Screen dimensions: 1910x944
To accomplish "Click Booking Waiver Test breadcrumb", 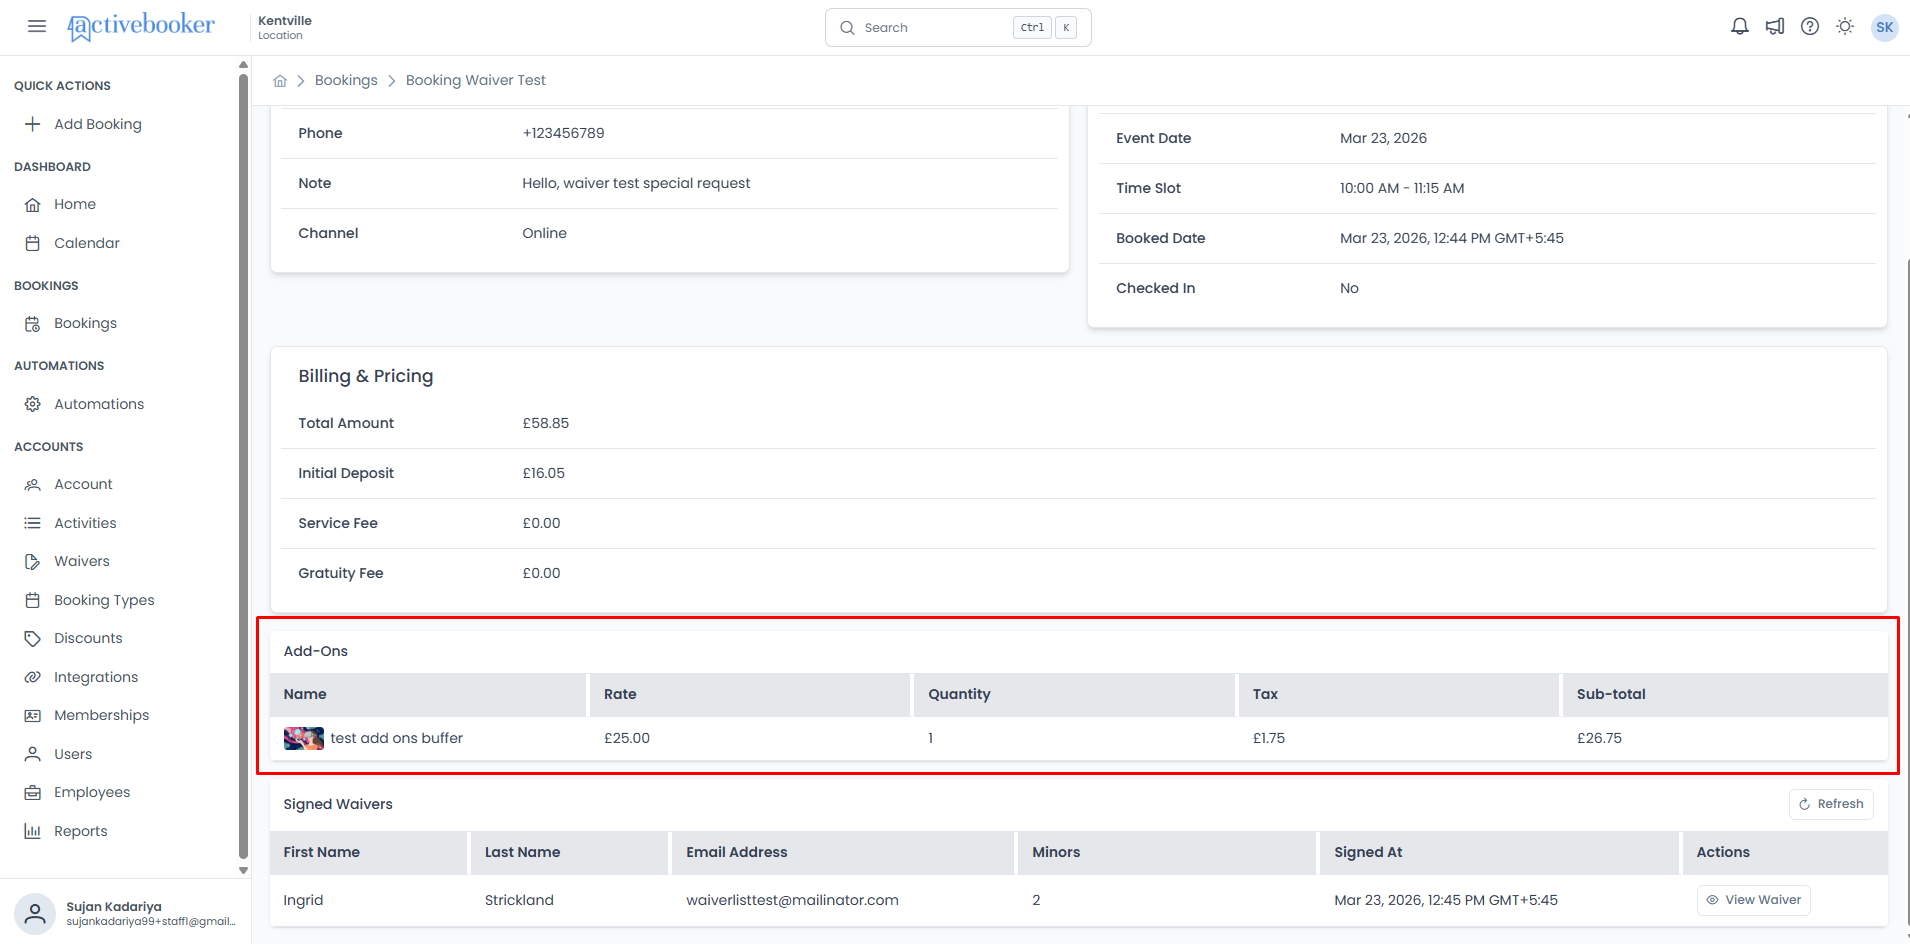I will pos(476,80).
